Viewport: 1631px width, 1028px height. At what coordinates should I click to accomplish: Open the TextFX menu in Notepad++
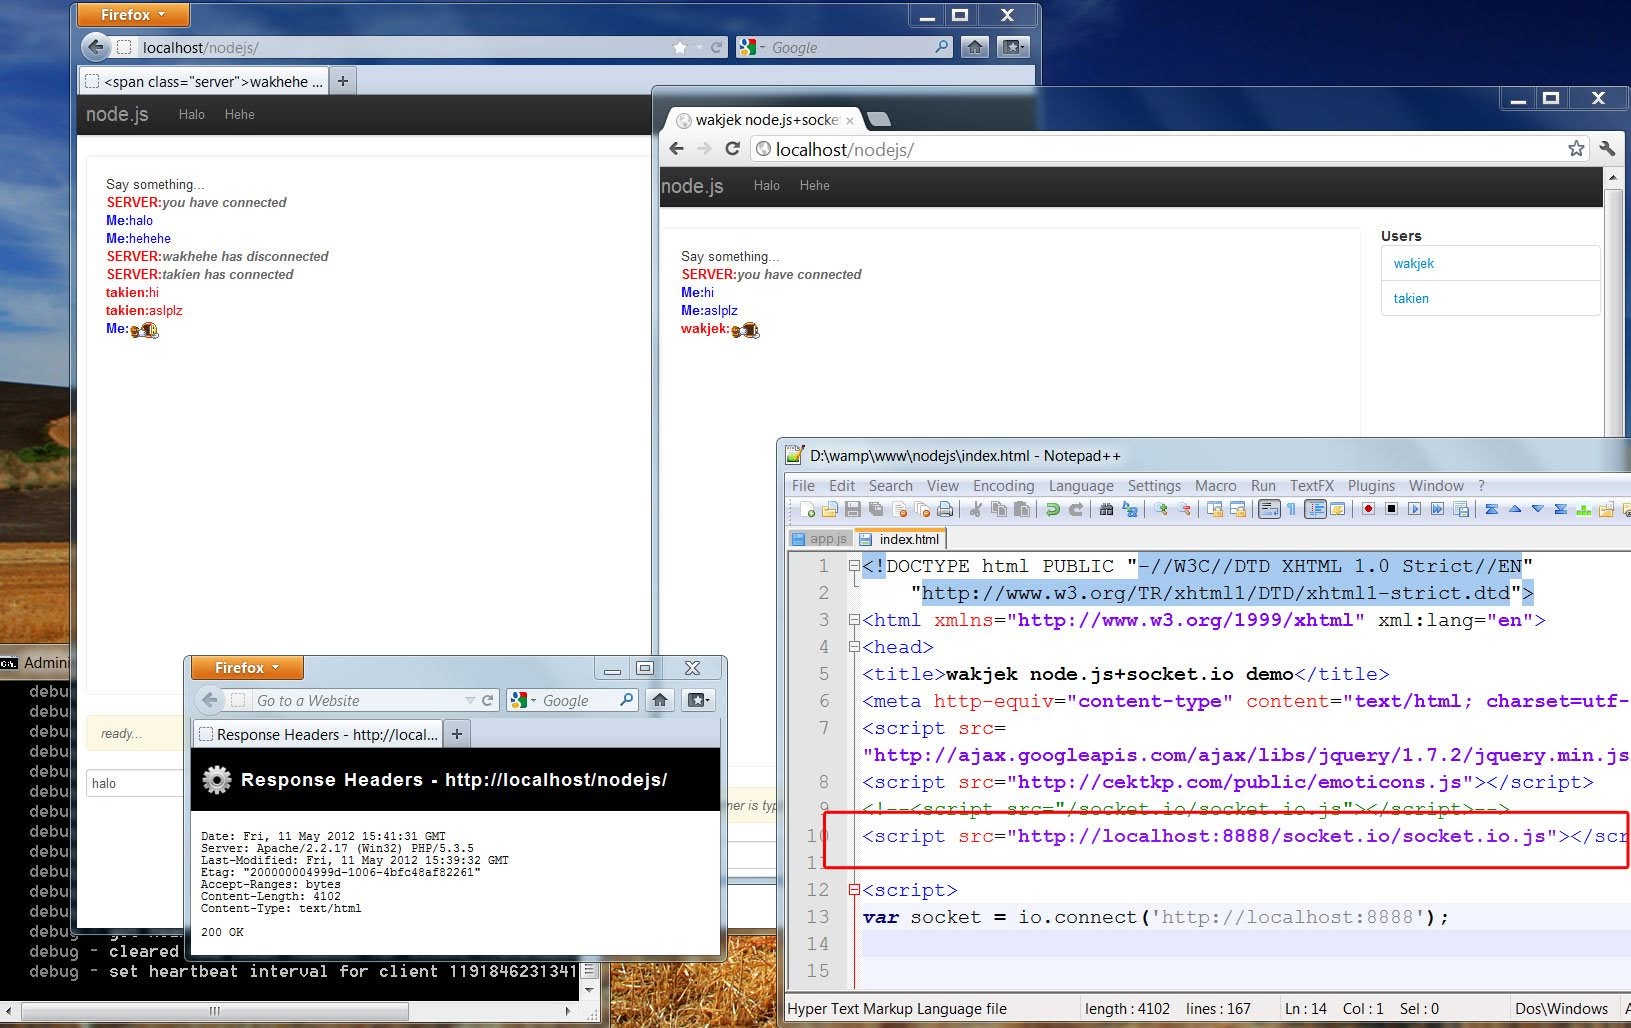tap(1311, 486)
